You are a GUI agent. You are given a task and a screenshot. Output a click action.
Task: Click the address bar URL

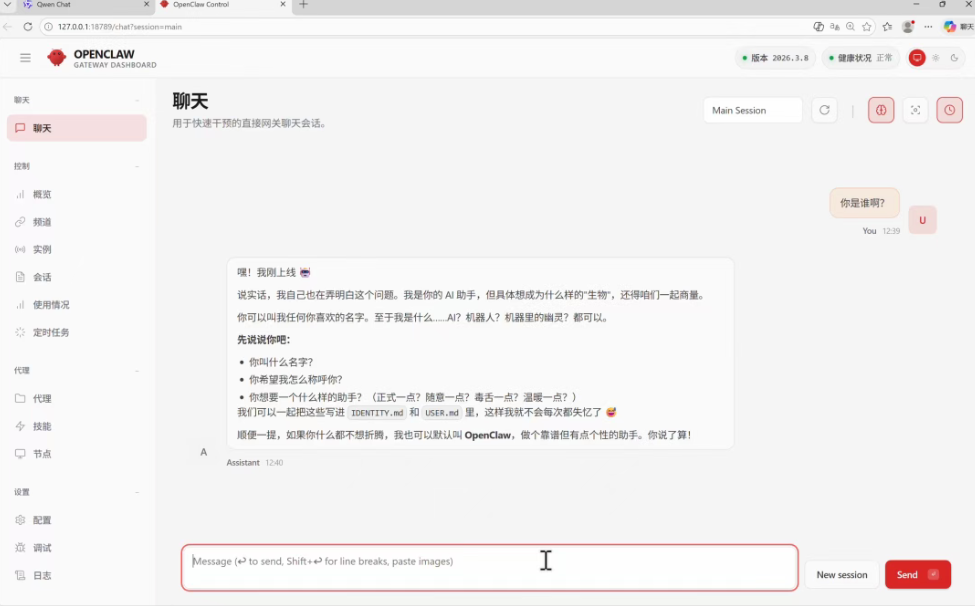point(120,27)
